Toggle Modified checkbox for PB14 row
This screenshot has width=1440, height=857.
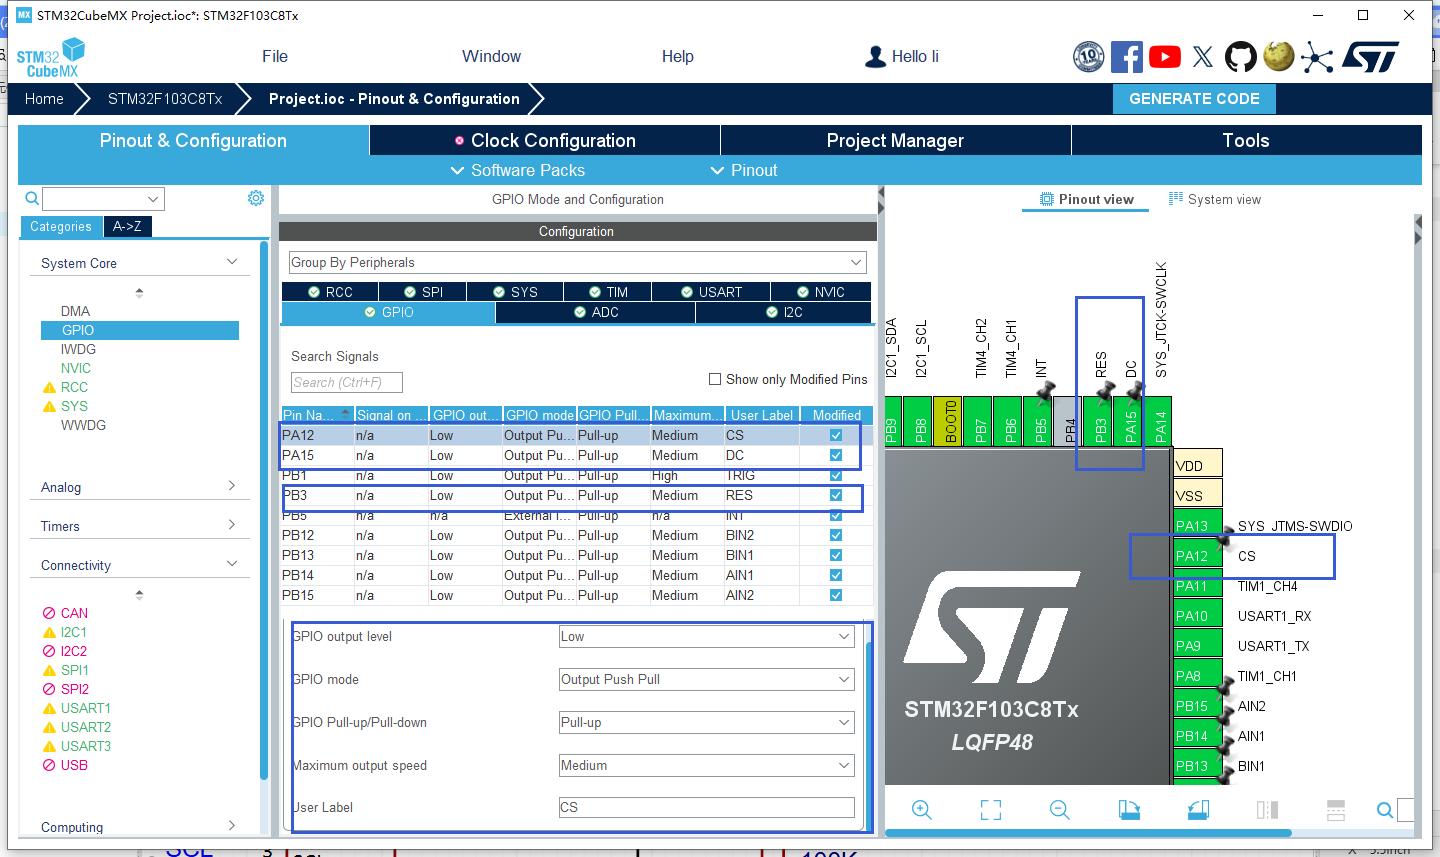click(836, 575)
